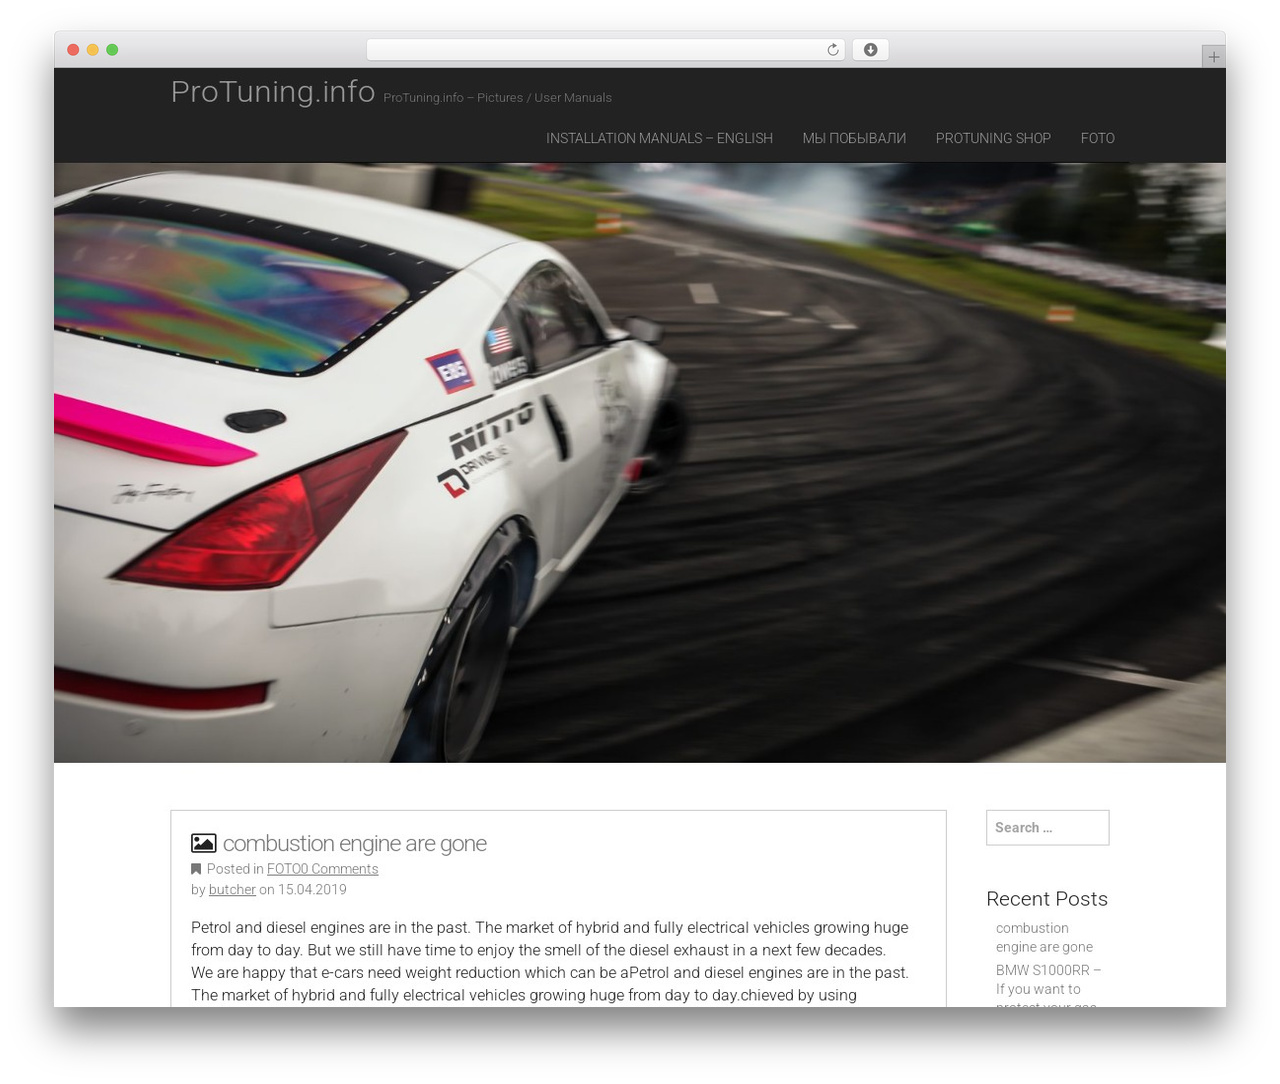
Task: Click the drift car header image
Action: pyautogui.click(x=640, y=463)
